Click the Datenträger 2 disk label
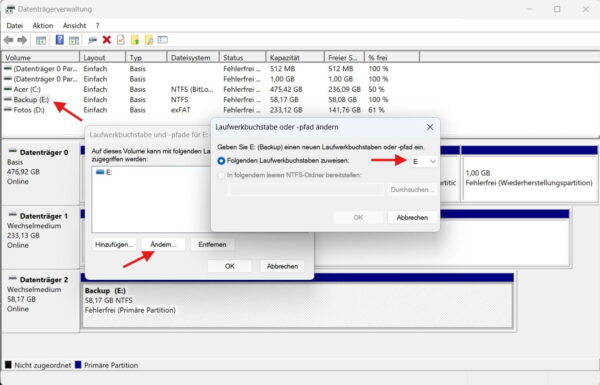600x385 pixels. (x=44, y=280)
